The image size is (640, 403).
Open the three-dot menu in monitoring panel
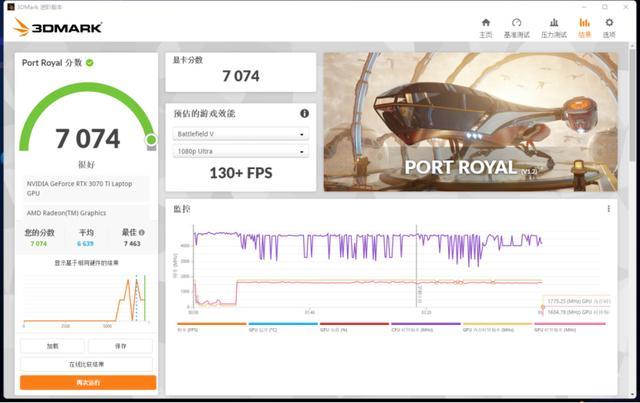[609, 209]
